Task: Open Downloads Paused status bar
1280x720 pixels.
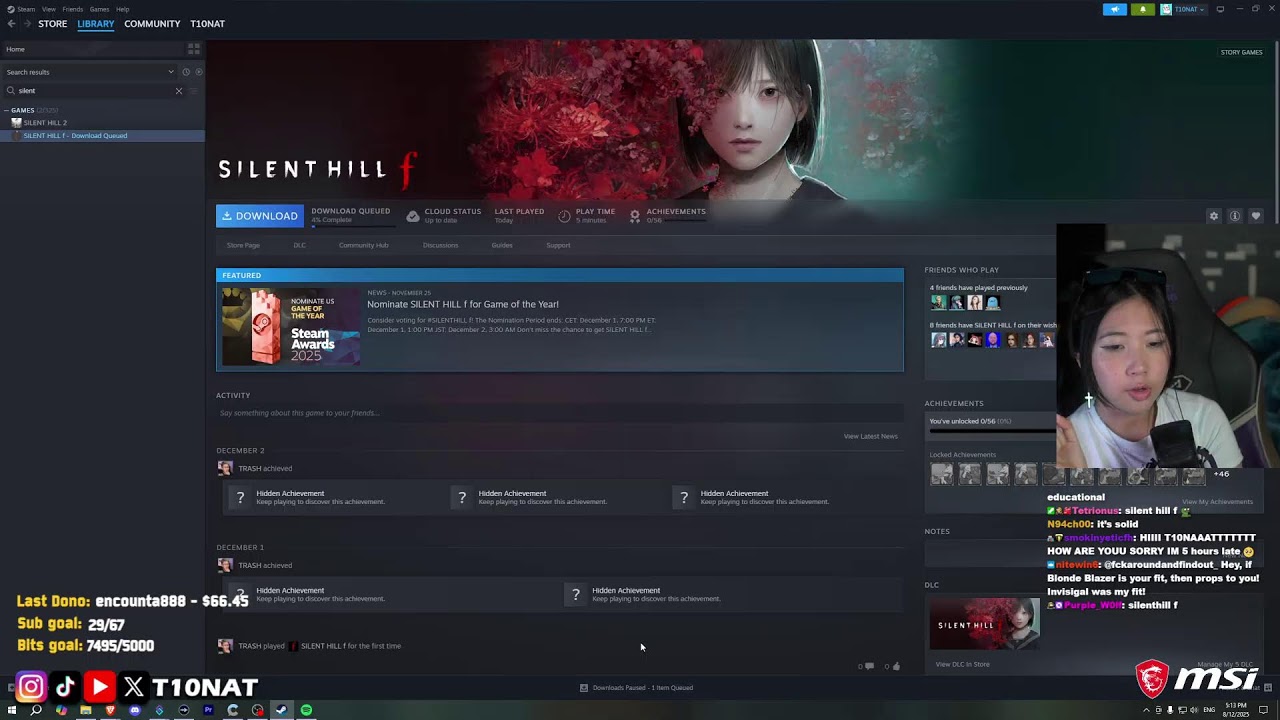Action: pyautogui.click(x=637, y=688)
